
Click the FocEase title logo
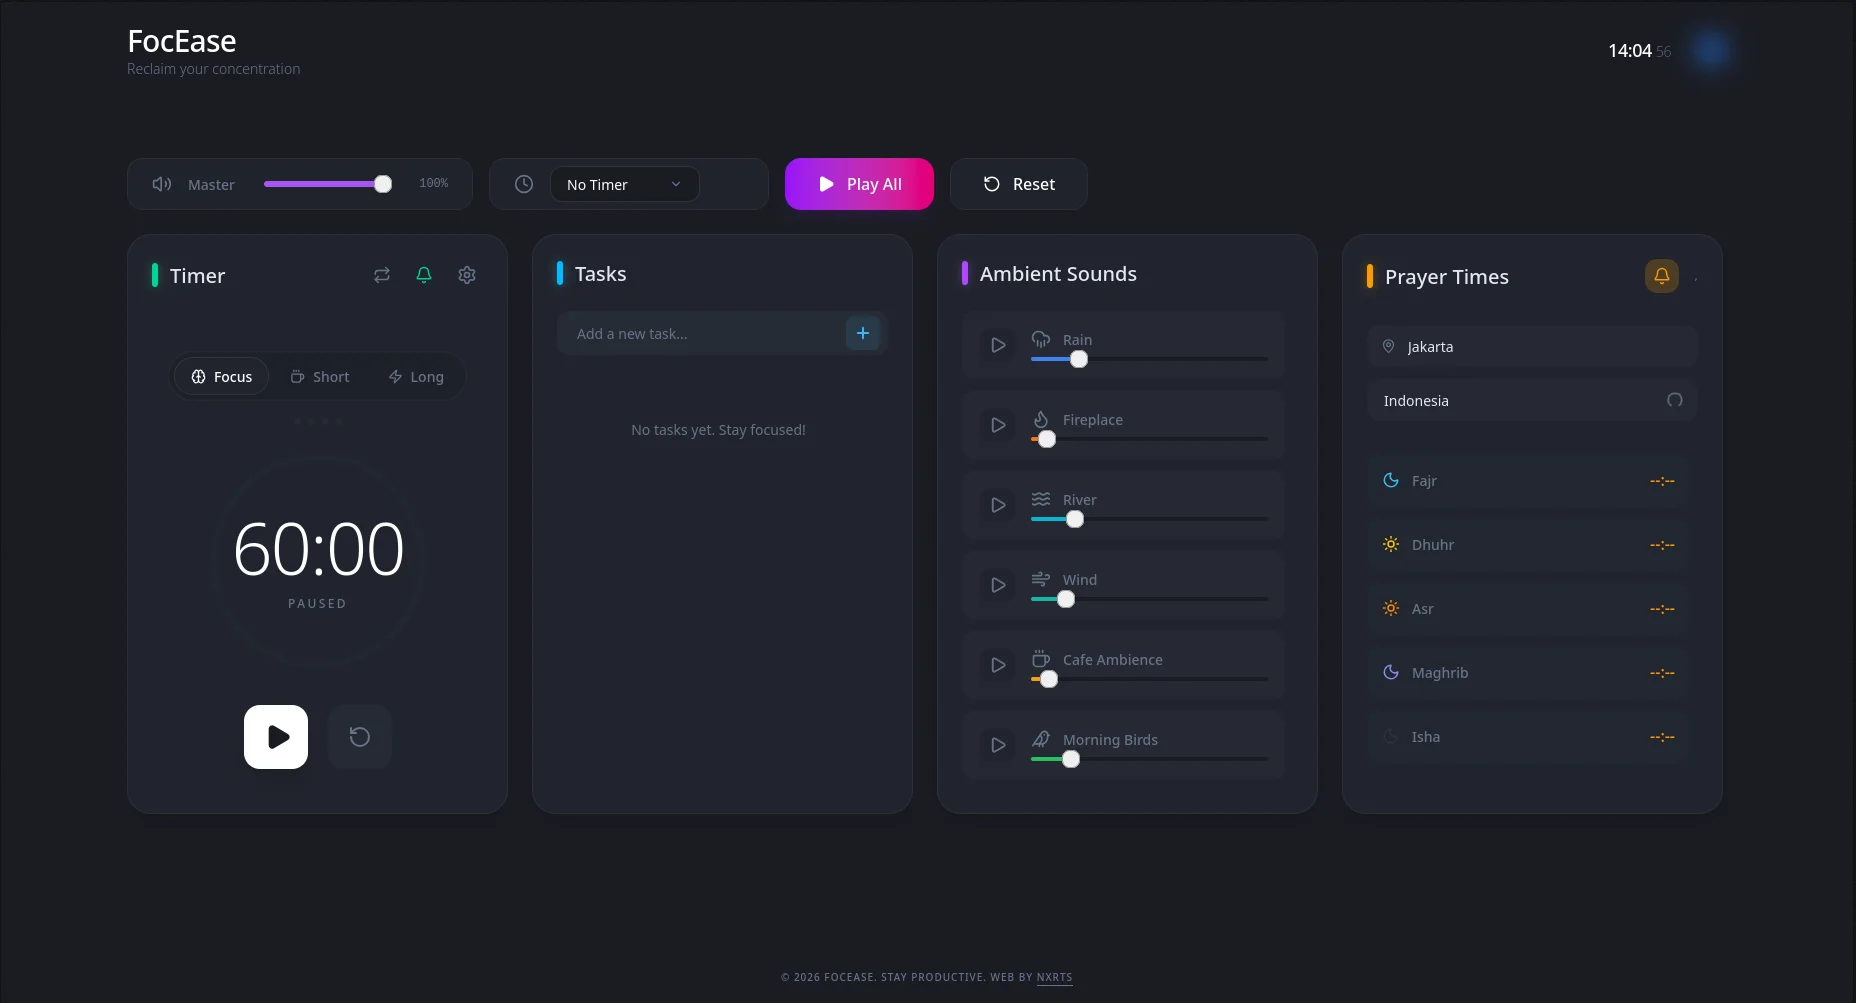[x=182, y=41]
